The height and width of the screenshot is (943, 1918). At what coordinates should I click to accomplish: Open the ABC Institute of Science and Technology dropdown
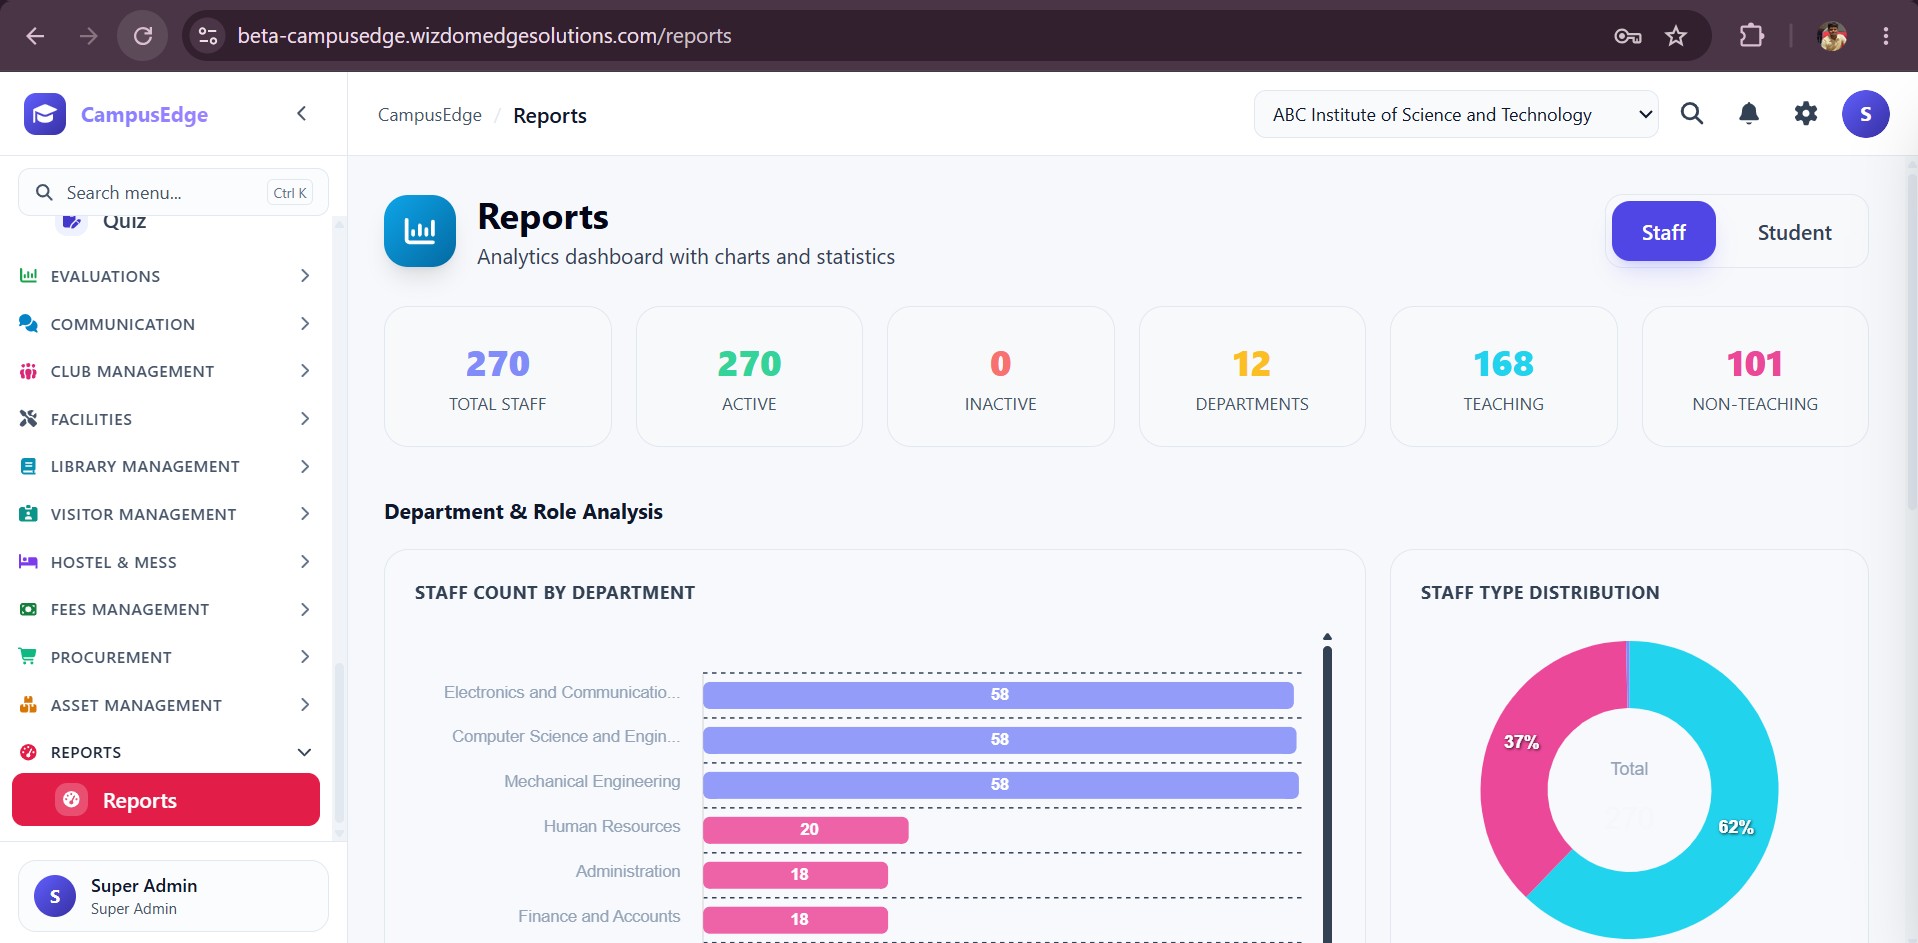pyautogui.click(x=1456, y=114)
